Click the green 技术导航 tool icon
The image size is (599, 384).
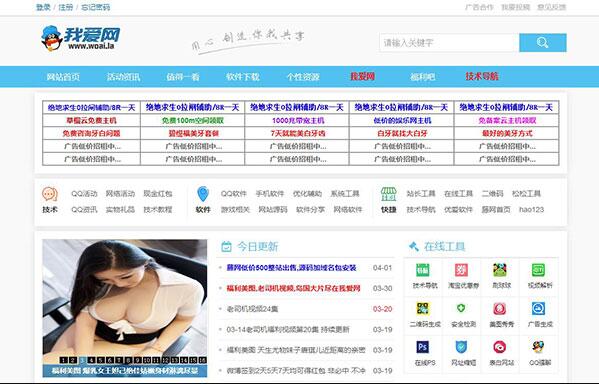423,270
